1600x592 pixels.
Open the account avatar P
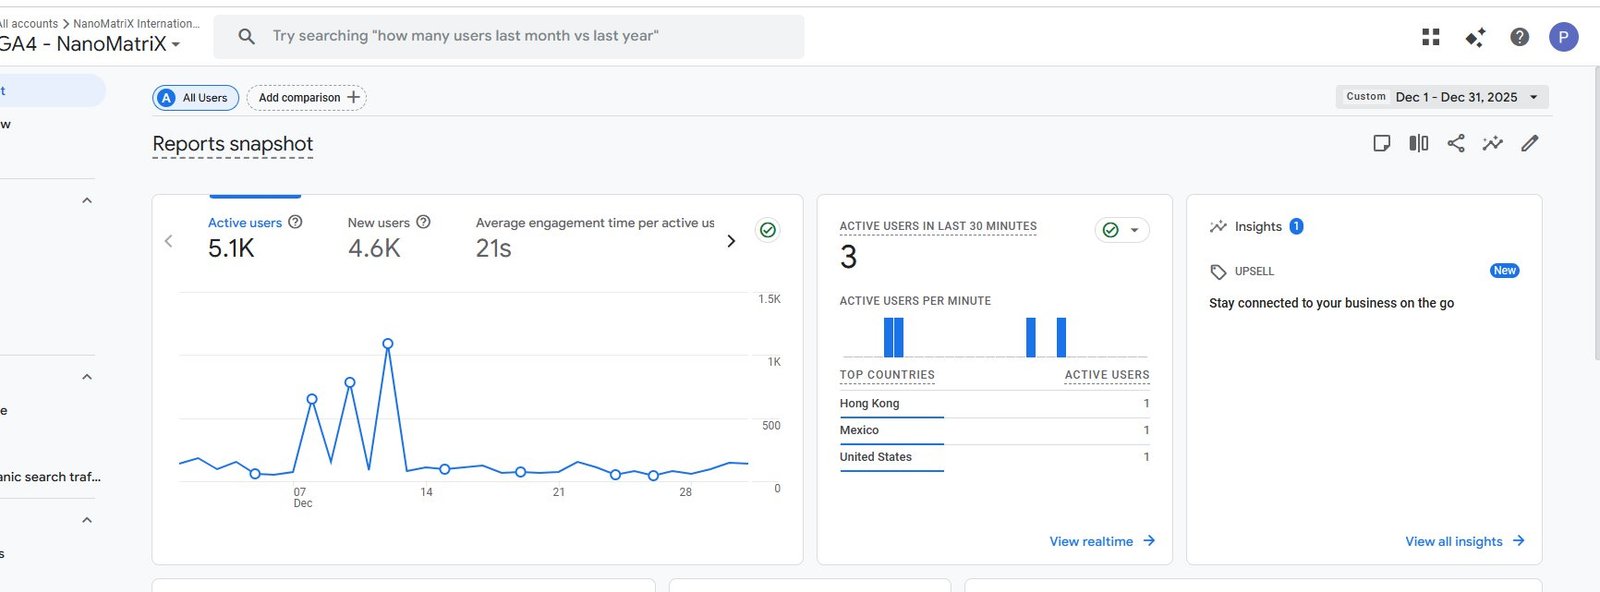[x=1564, y=37]
